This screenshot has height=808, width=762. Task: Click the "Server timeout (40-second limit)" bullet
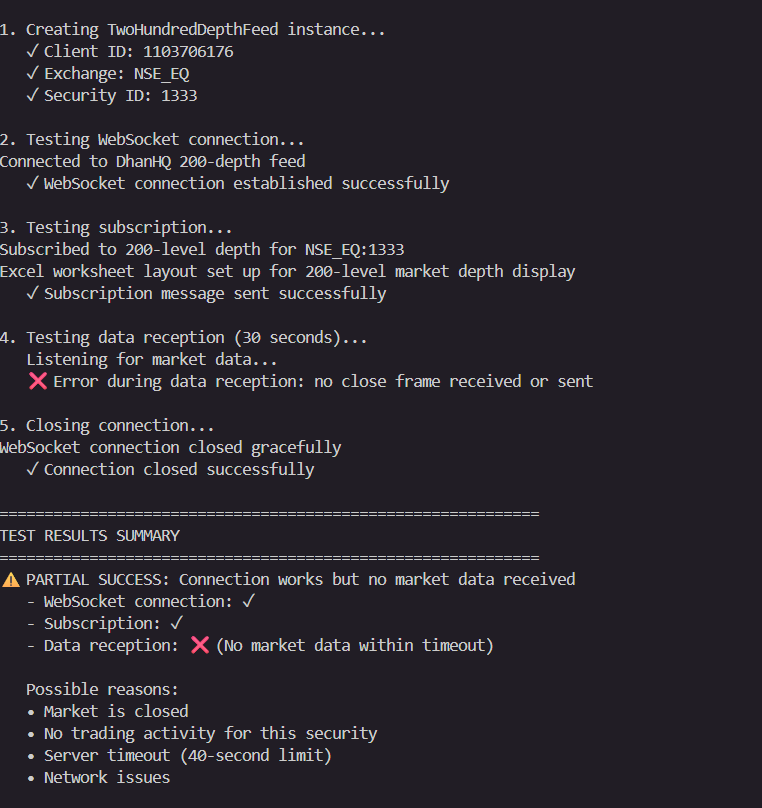point(187,755)
